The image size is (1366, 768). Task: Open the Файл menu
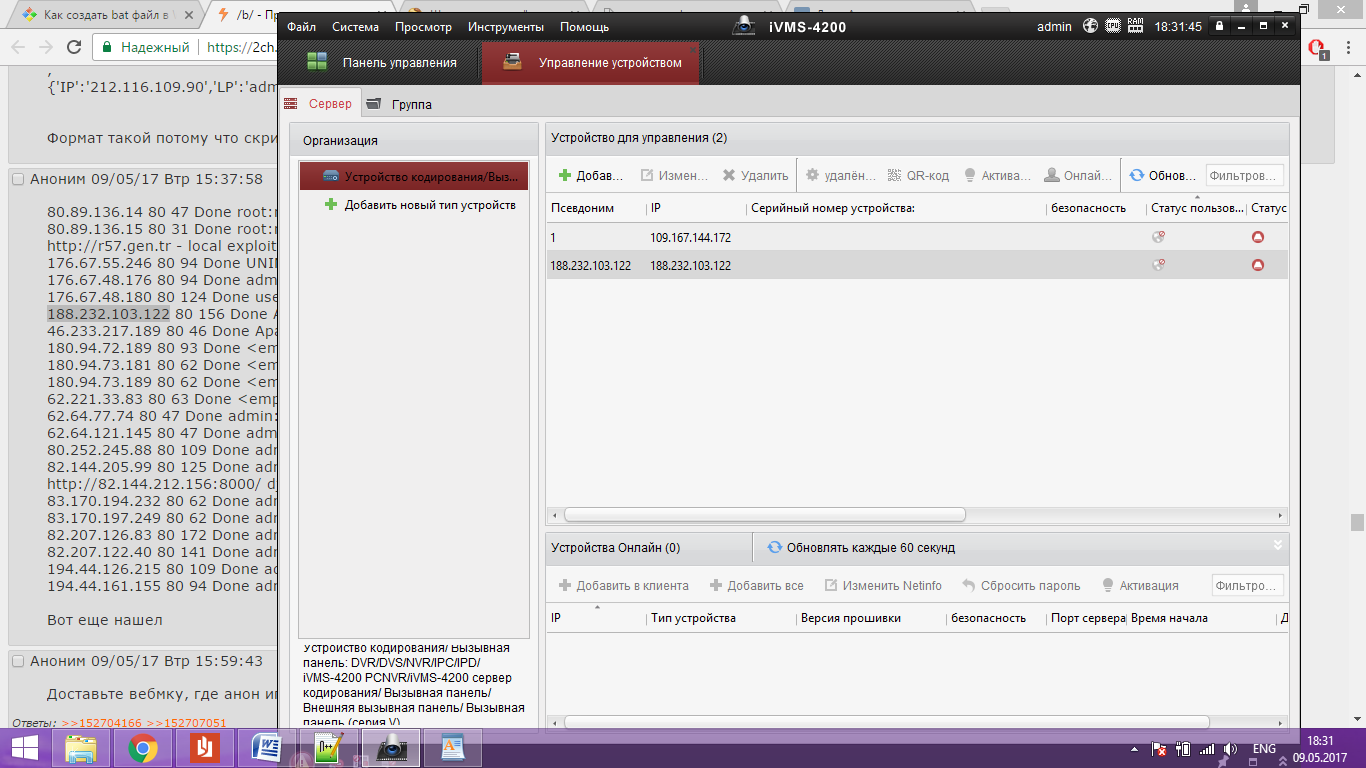pyautogui.click(x=301, y=27)
